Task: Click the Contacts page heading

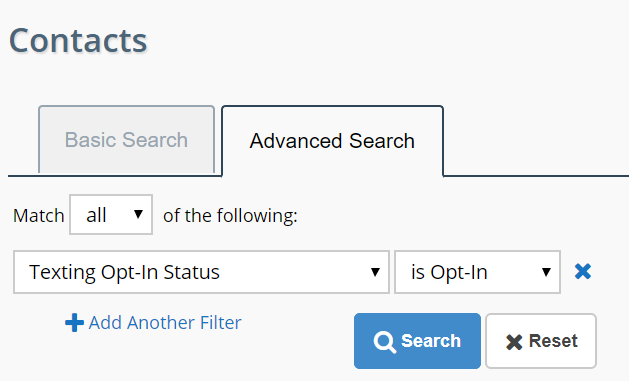Action: [x=78, y=41]
